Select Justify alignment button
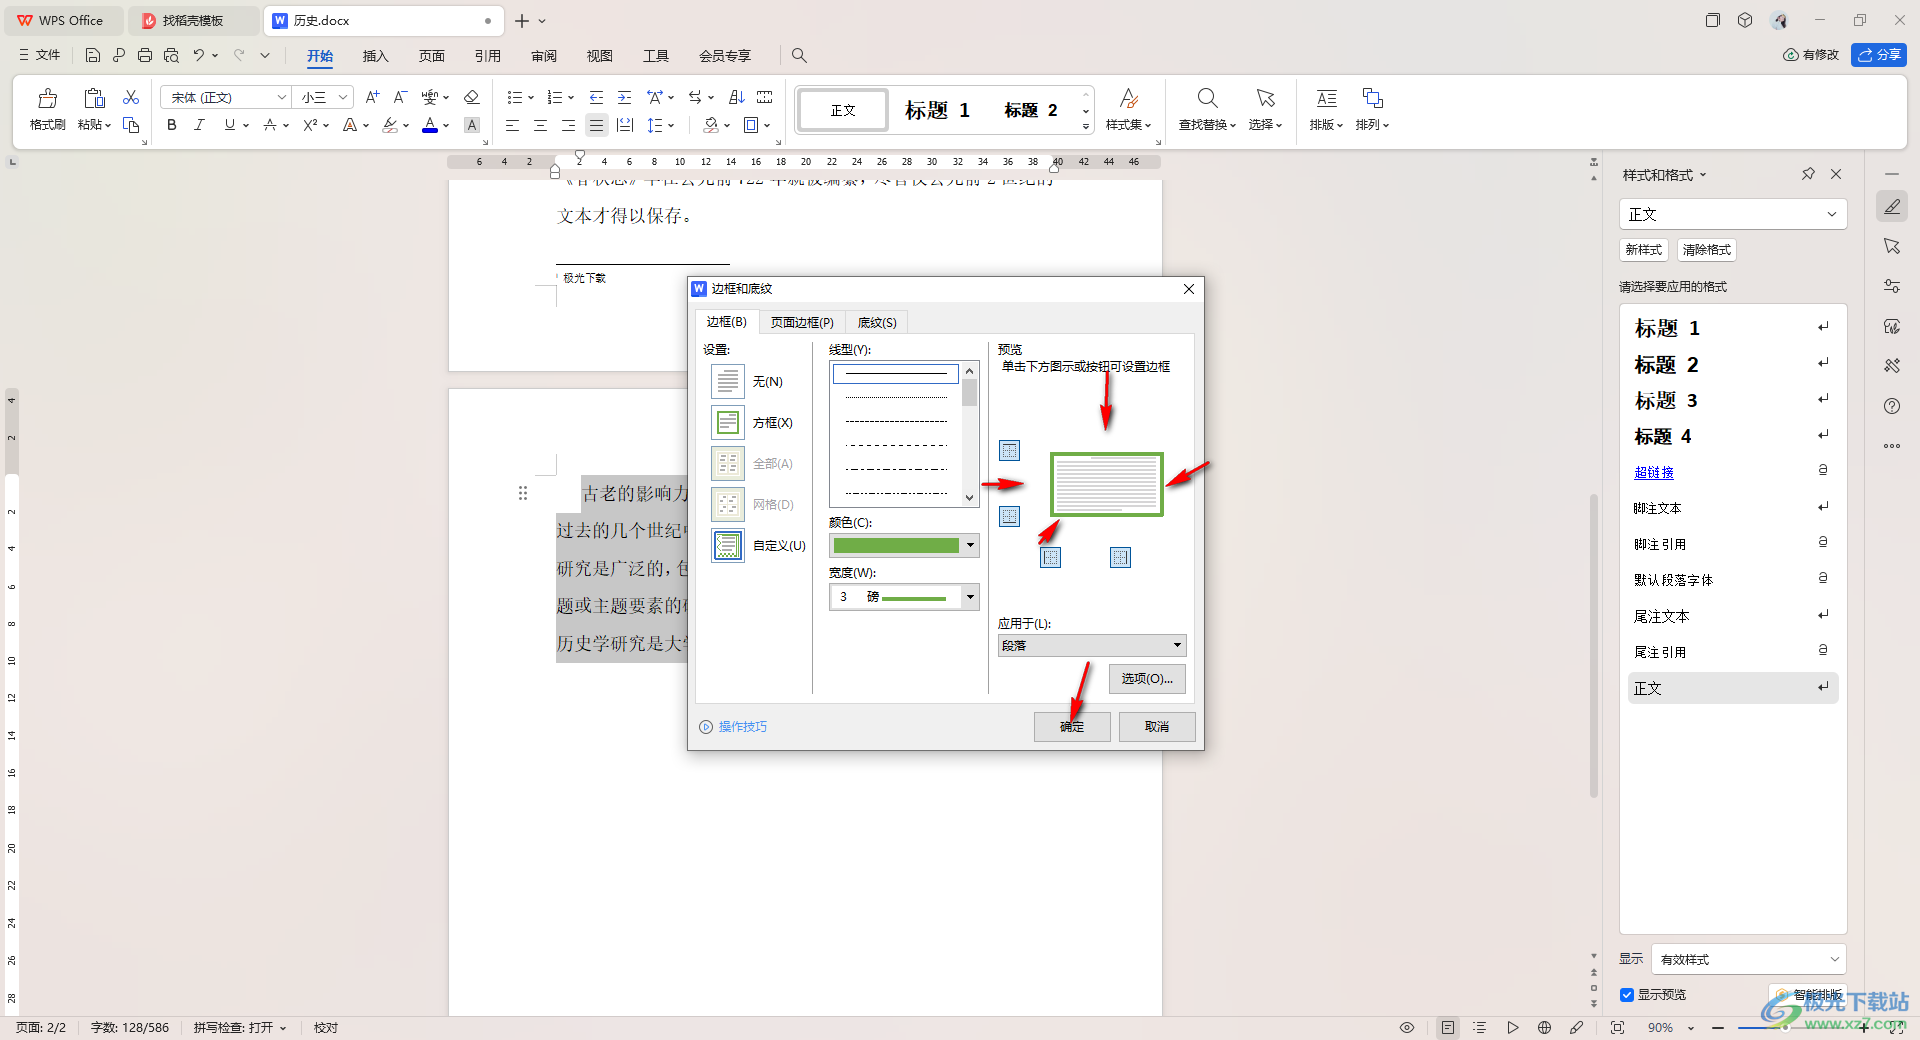 pos(596,125)
